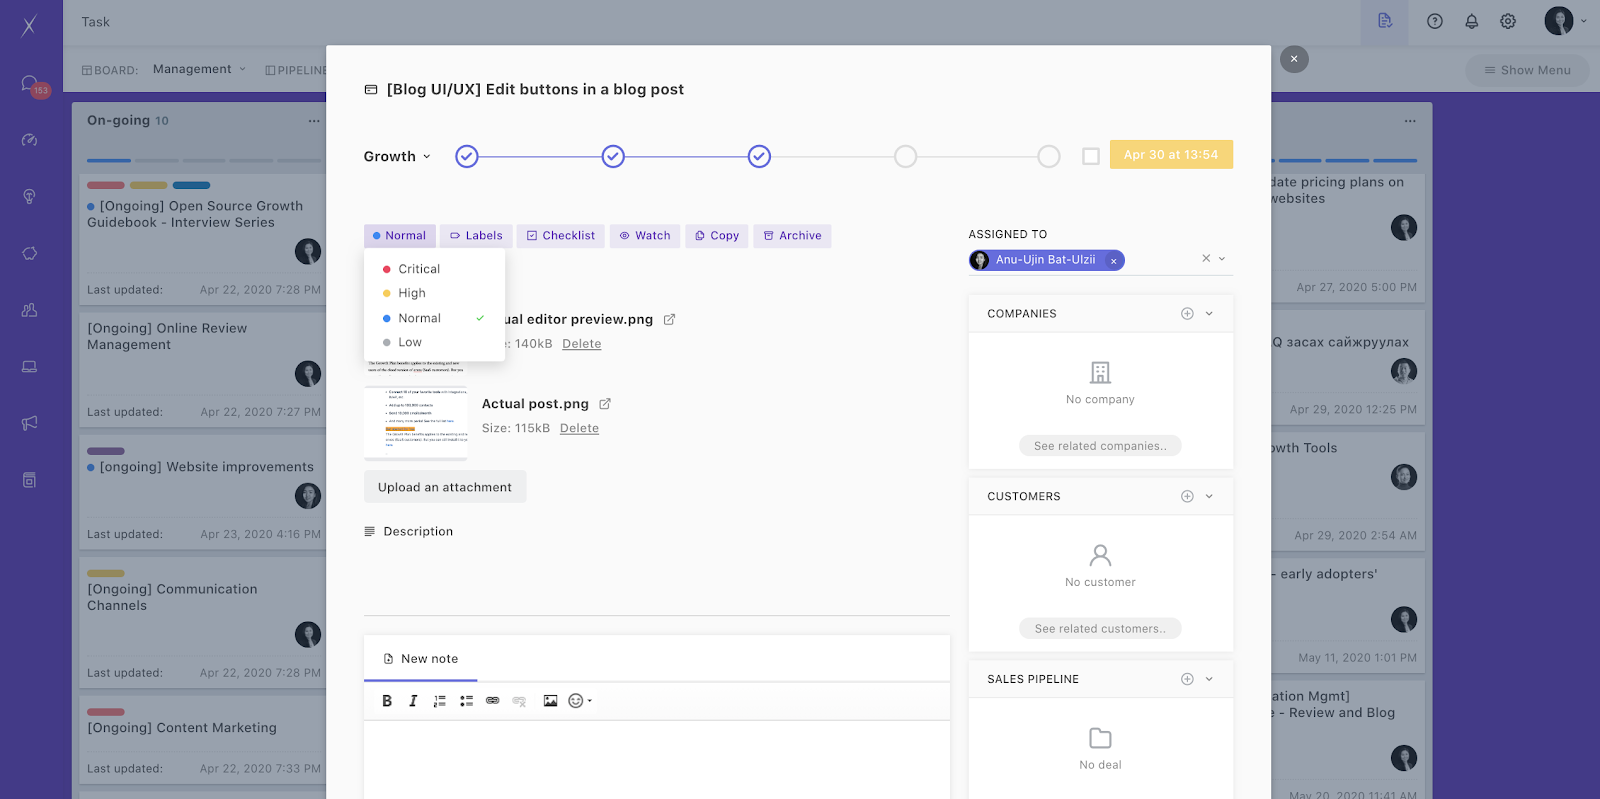Mark the fourth pipeline stage circle
1600x799 pixels.
pos(905,156)
